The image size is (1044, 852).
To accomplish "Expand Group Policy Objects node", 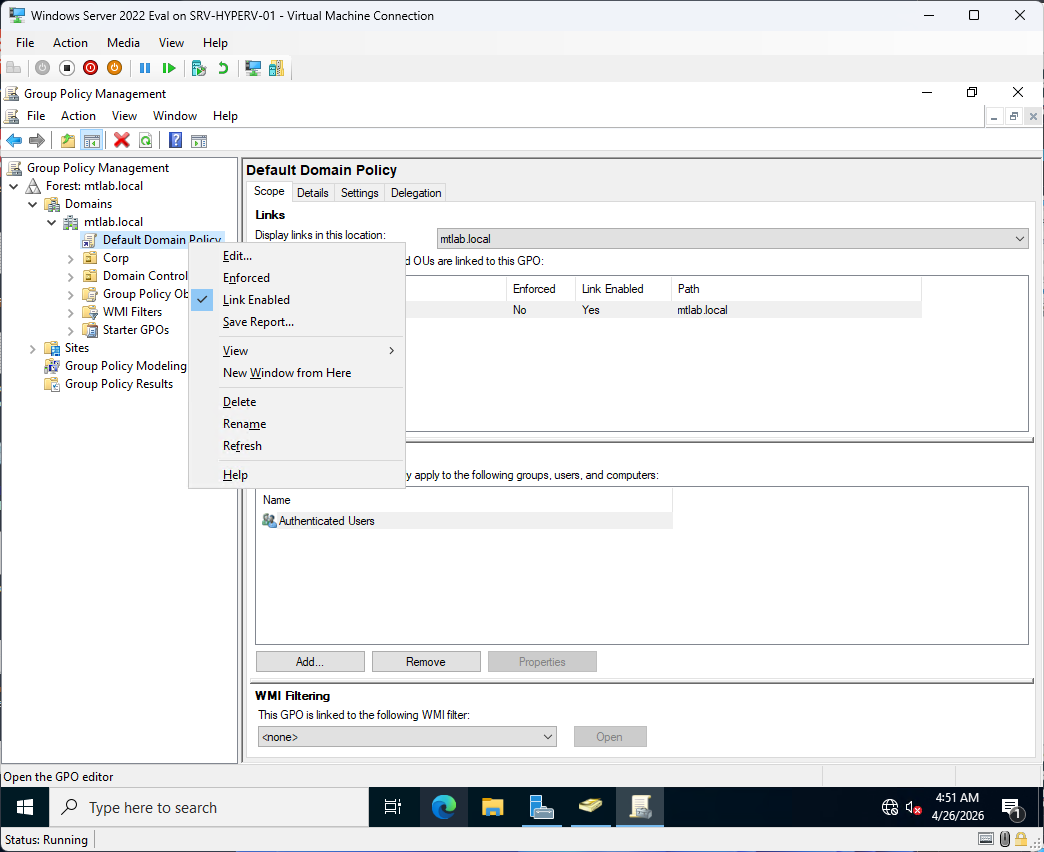I will (71, 294).
